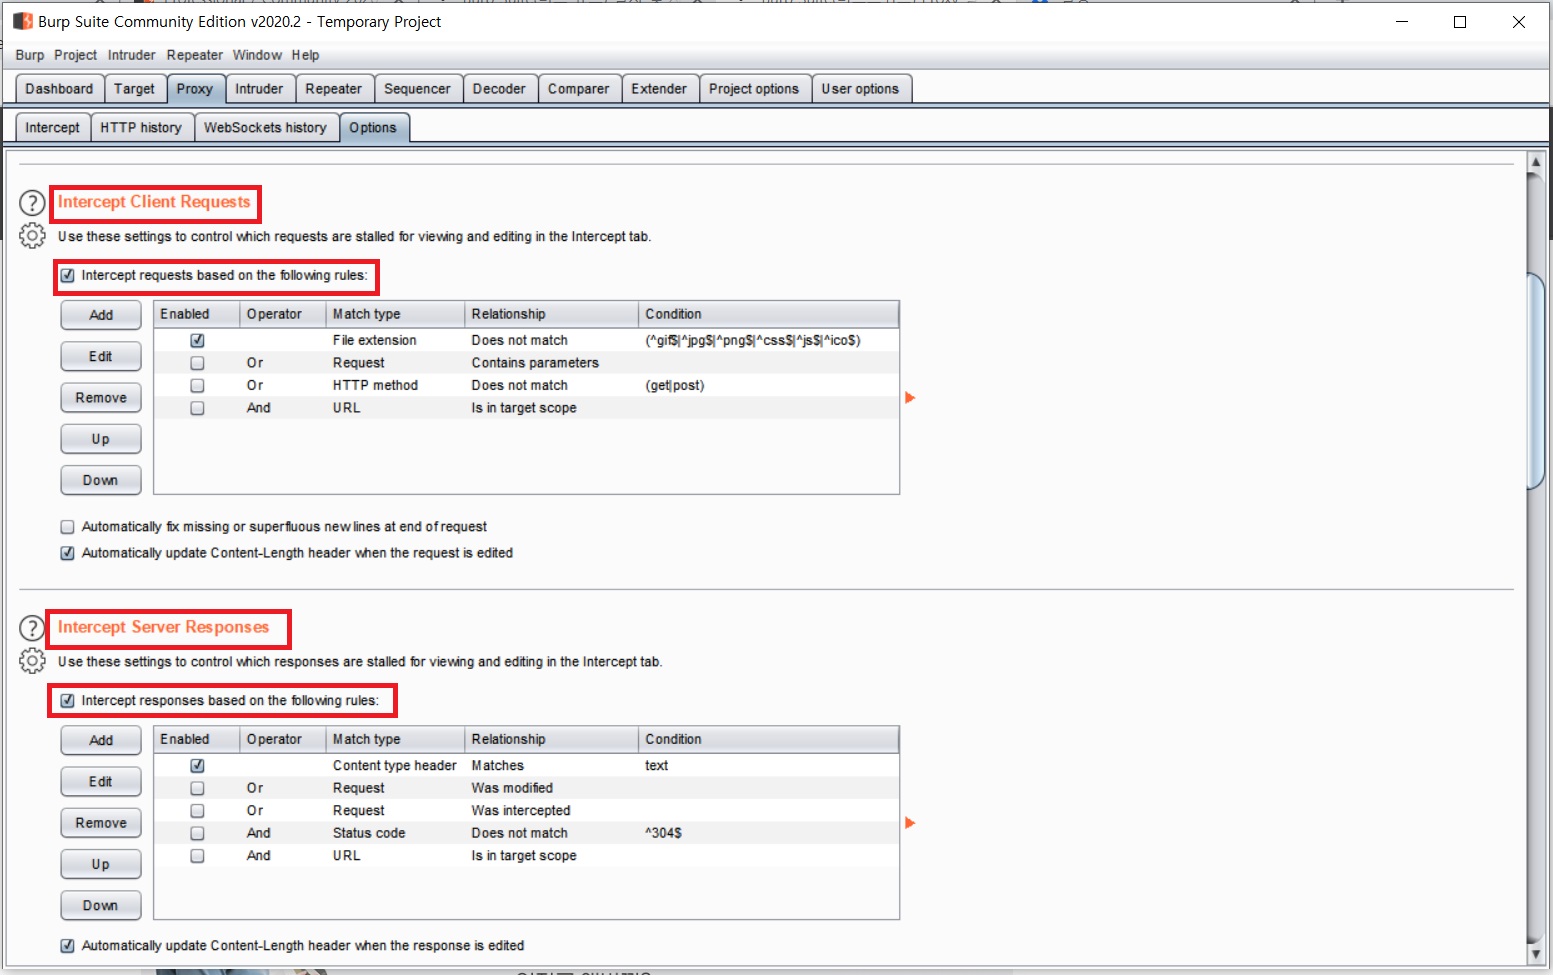Toggle intercept responses based on rules
1553x975 pixels.
coord(68,701)
